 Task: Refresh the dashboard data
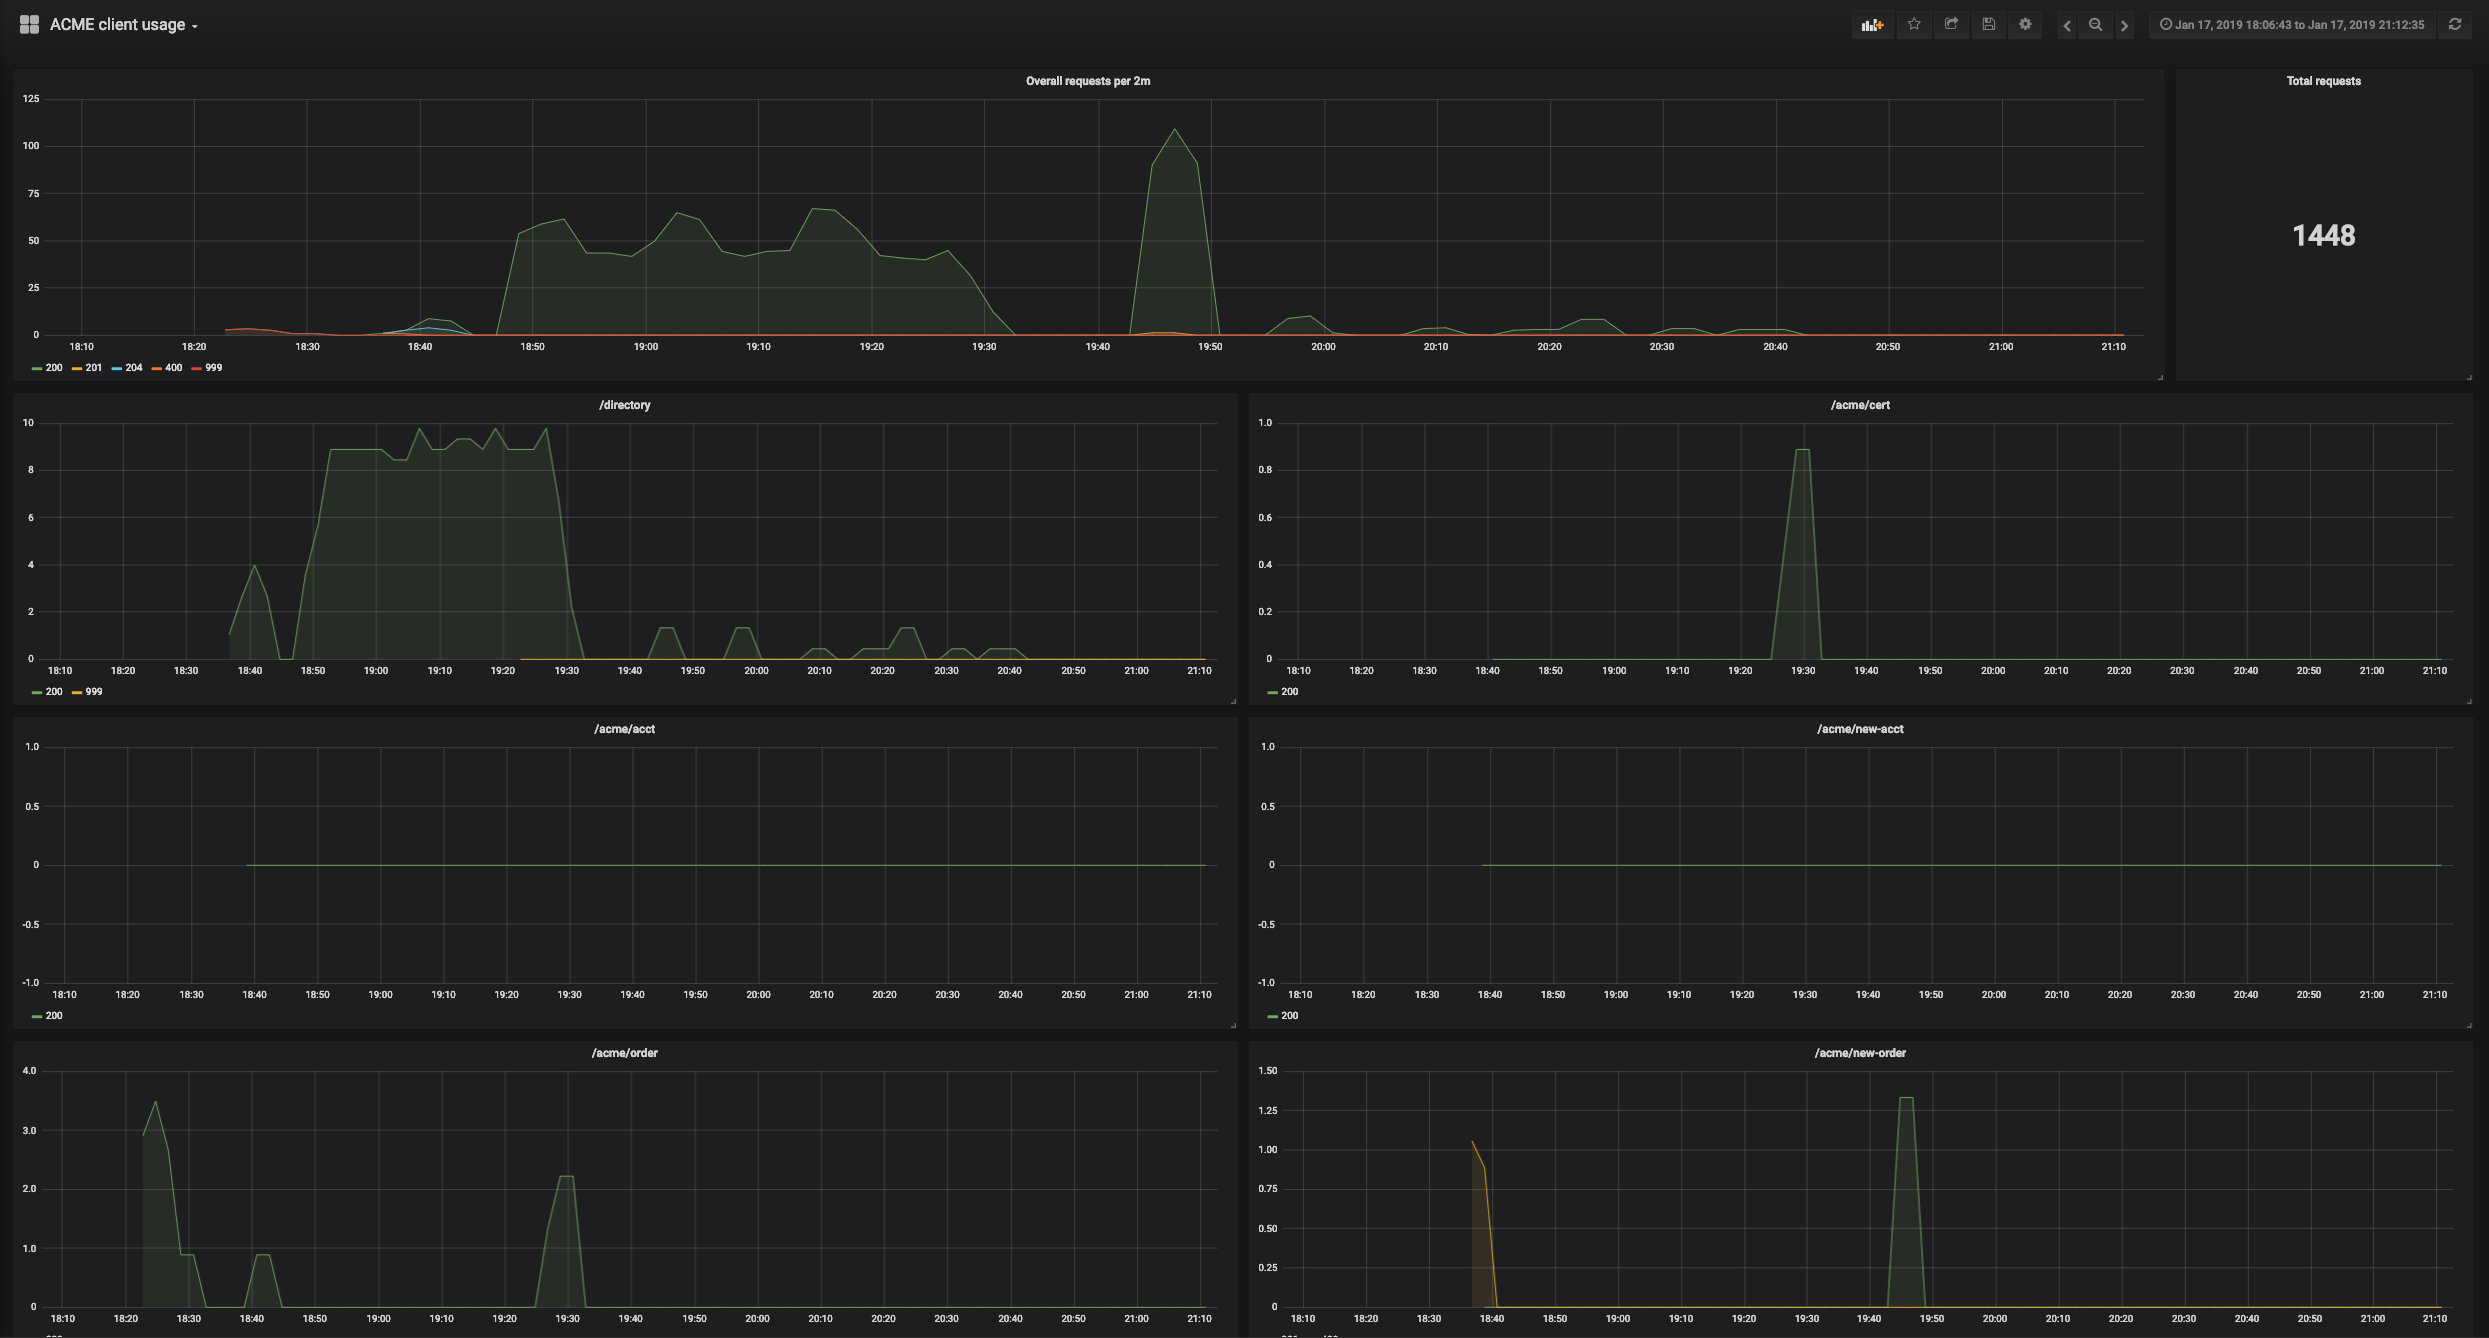coord(2455,23)
